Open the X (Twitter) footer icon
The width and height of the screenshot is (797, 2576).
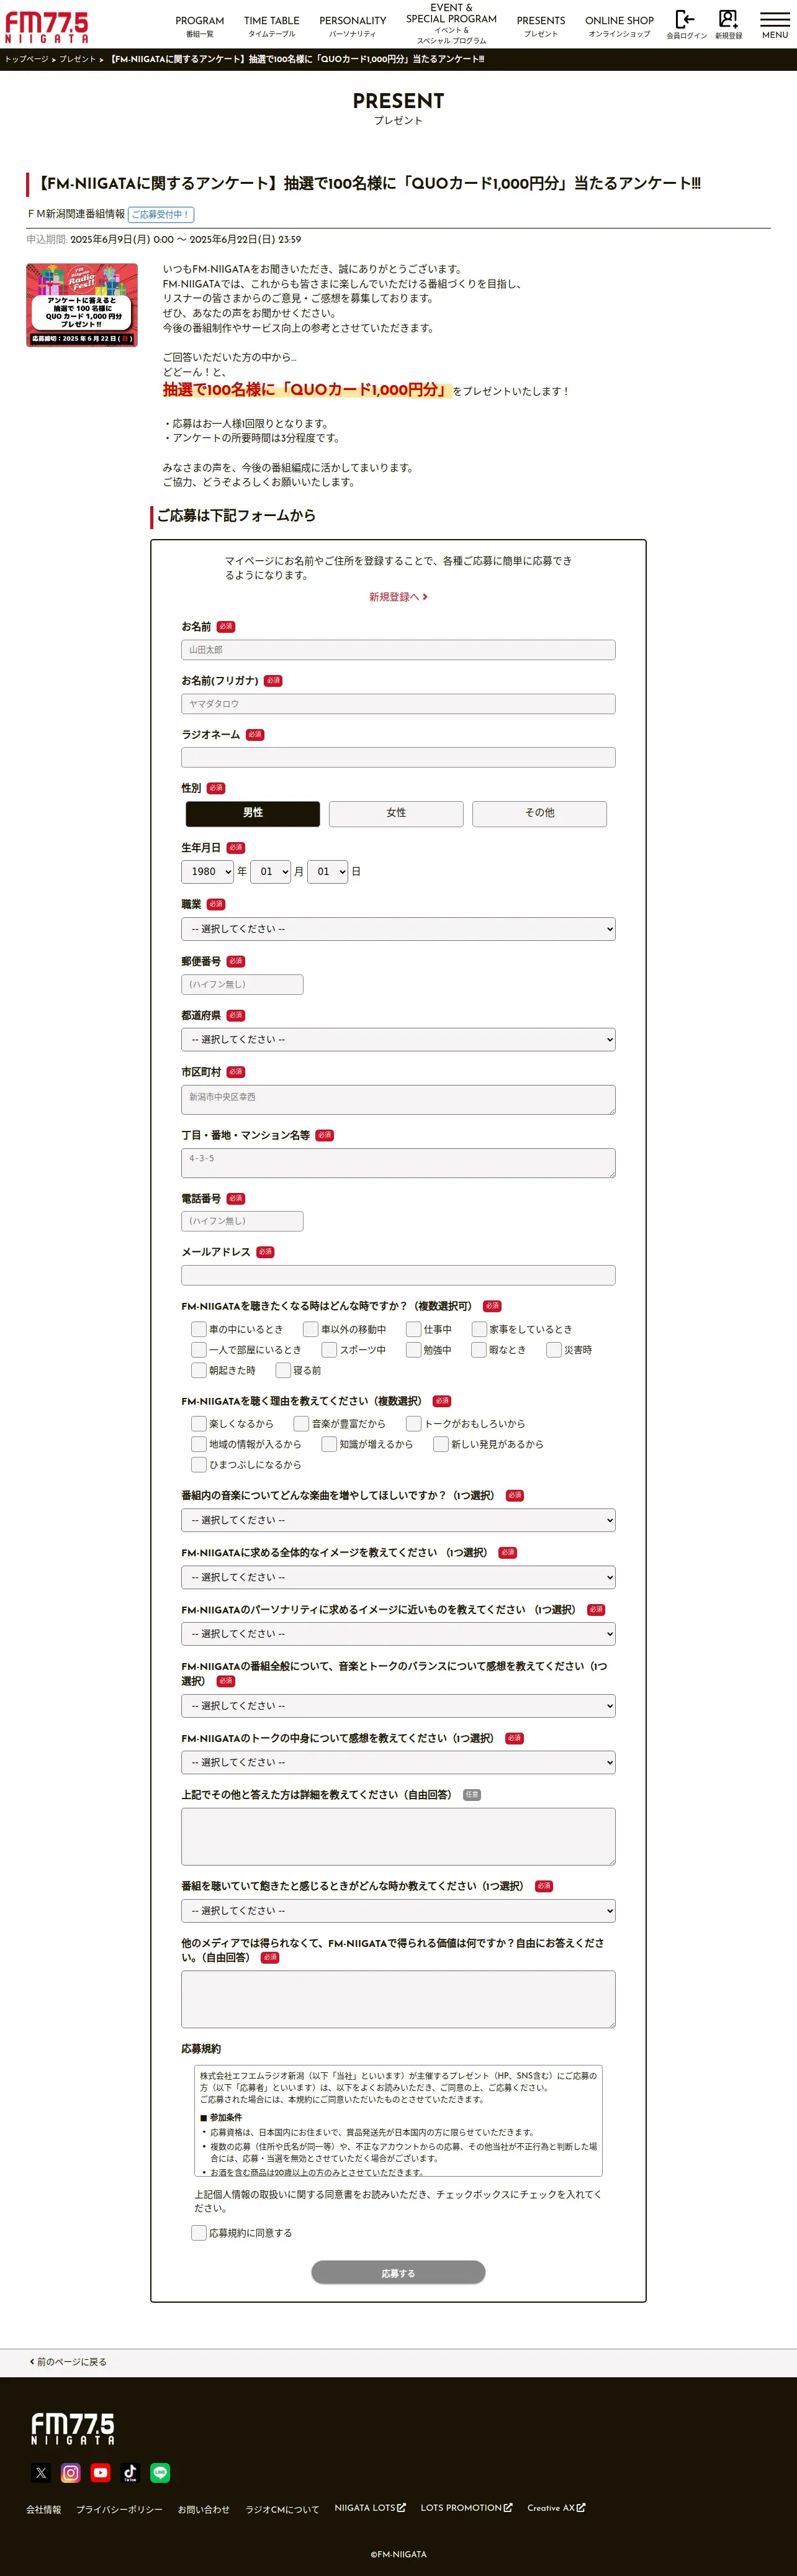pyautogui.click(x=41, y=2472)
